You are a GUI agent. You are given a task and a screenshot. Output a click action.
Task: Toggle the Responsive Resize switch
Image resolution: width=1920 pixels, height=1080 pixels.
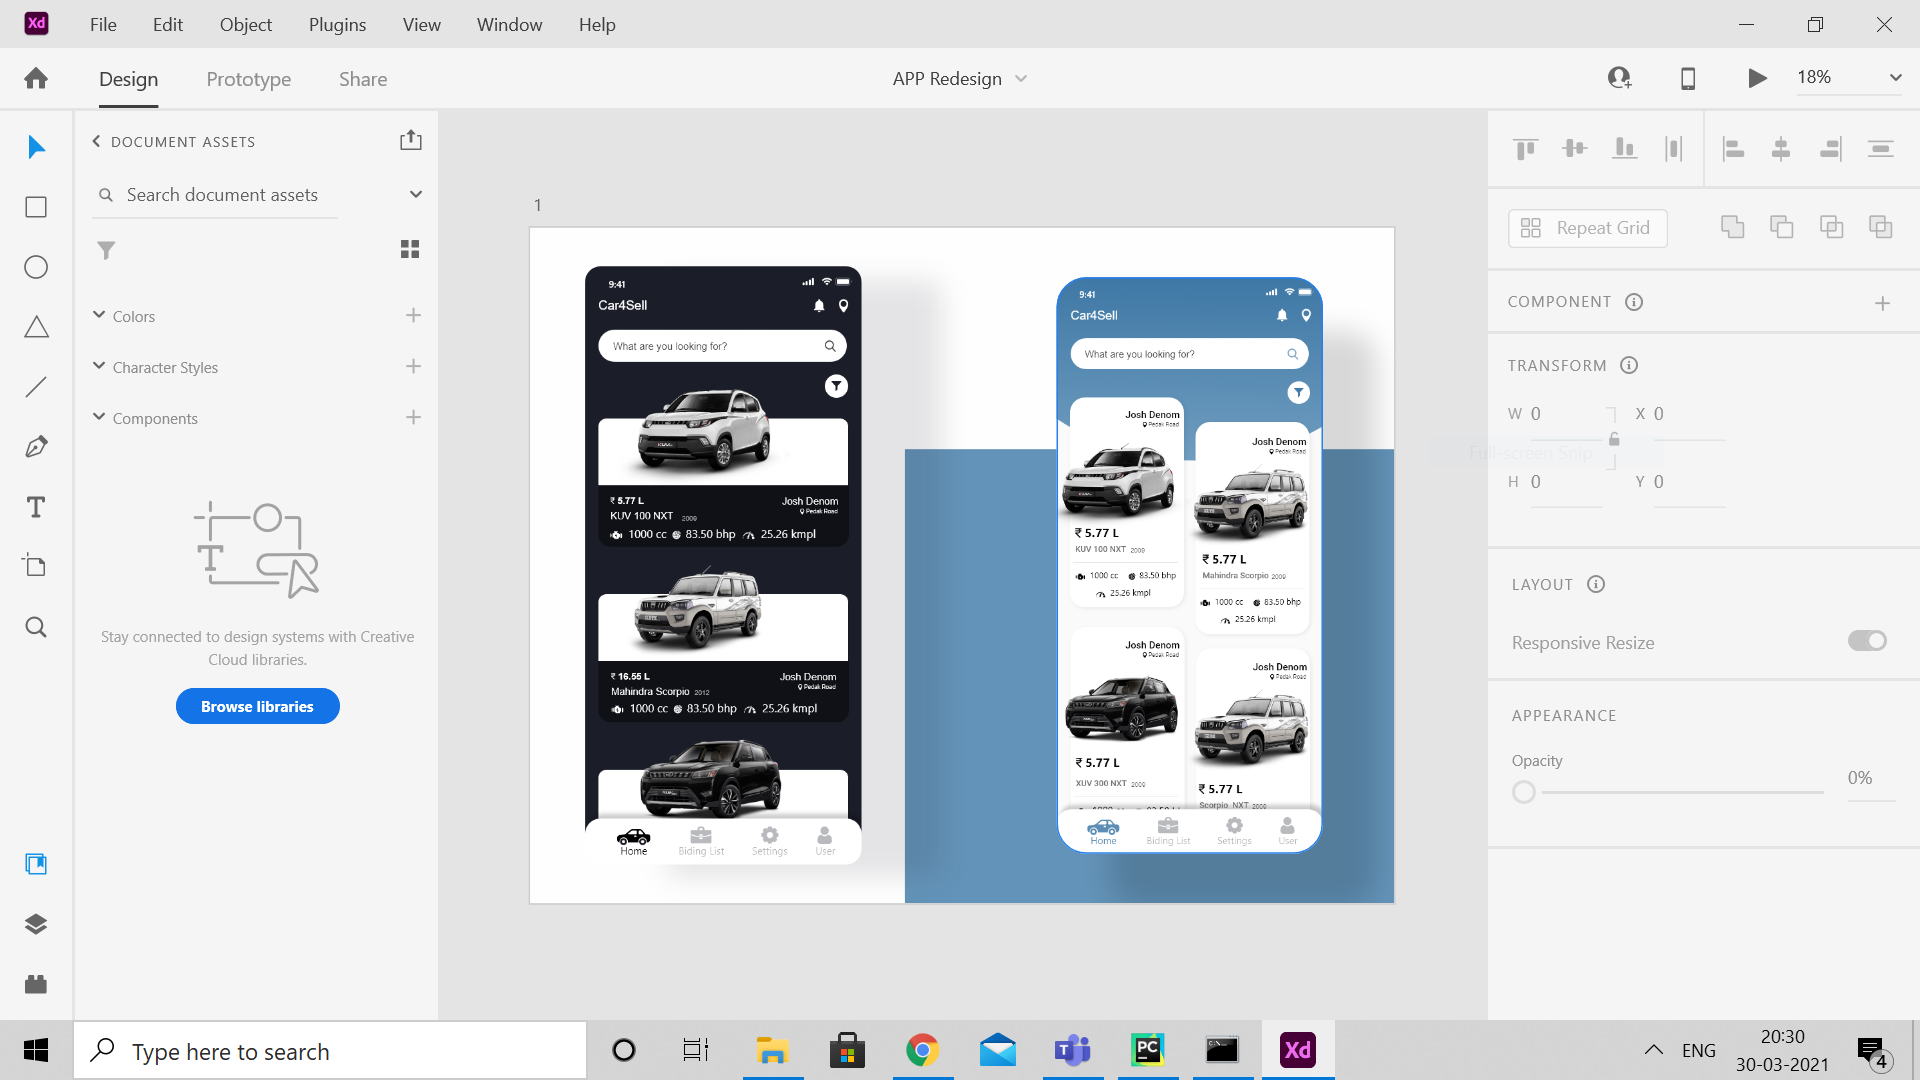1866,641
